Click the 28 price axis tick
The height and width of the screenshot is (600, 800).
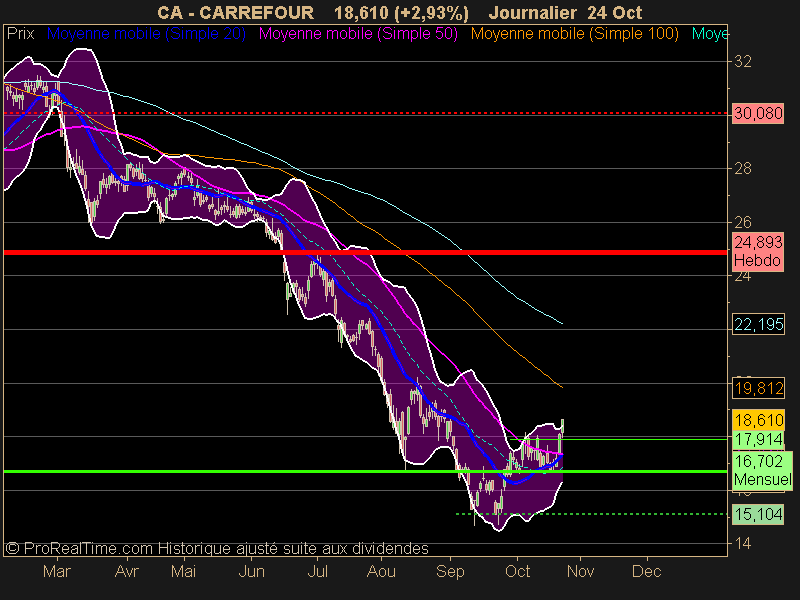point(742,168)
